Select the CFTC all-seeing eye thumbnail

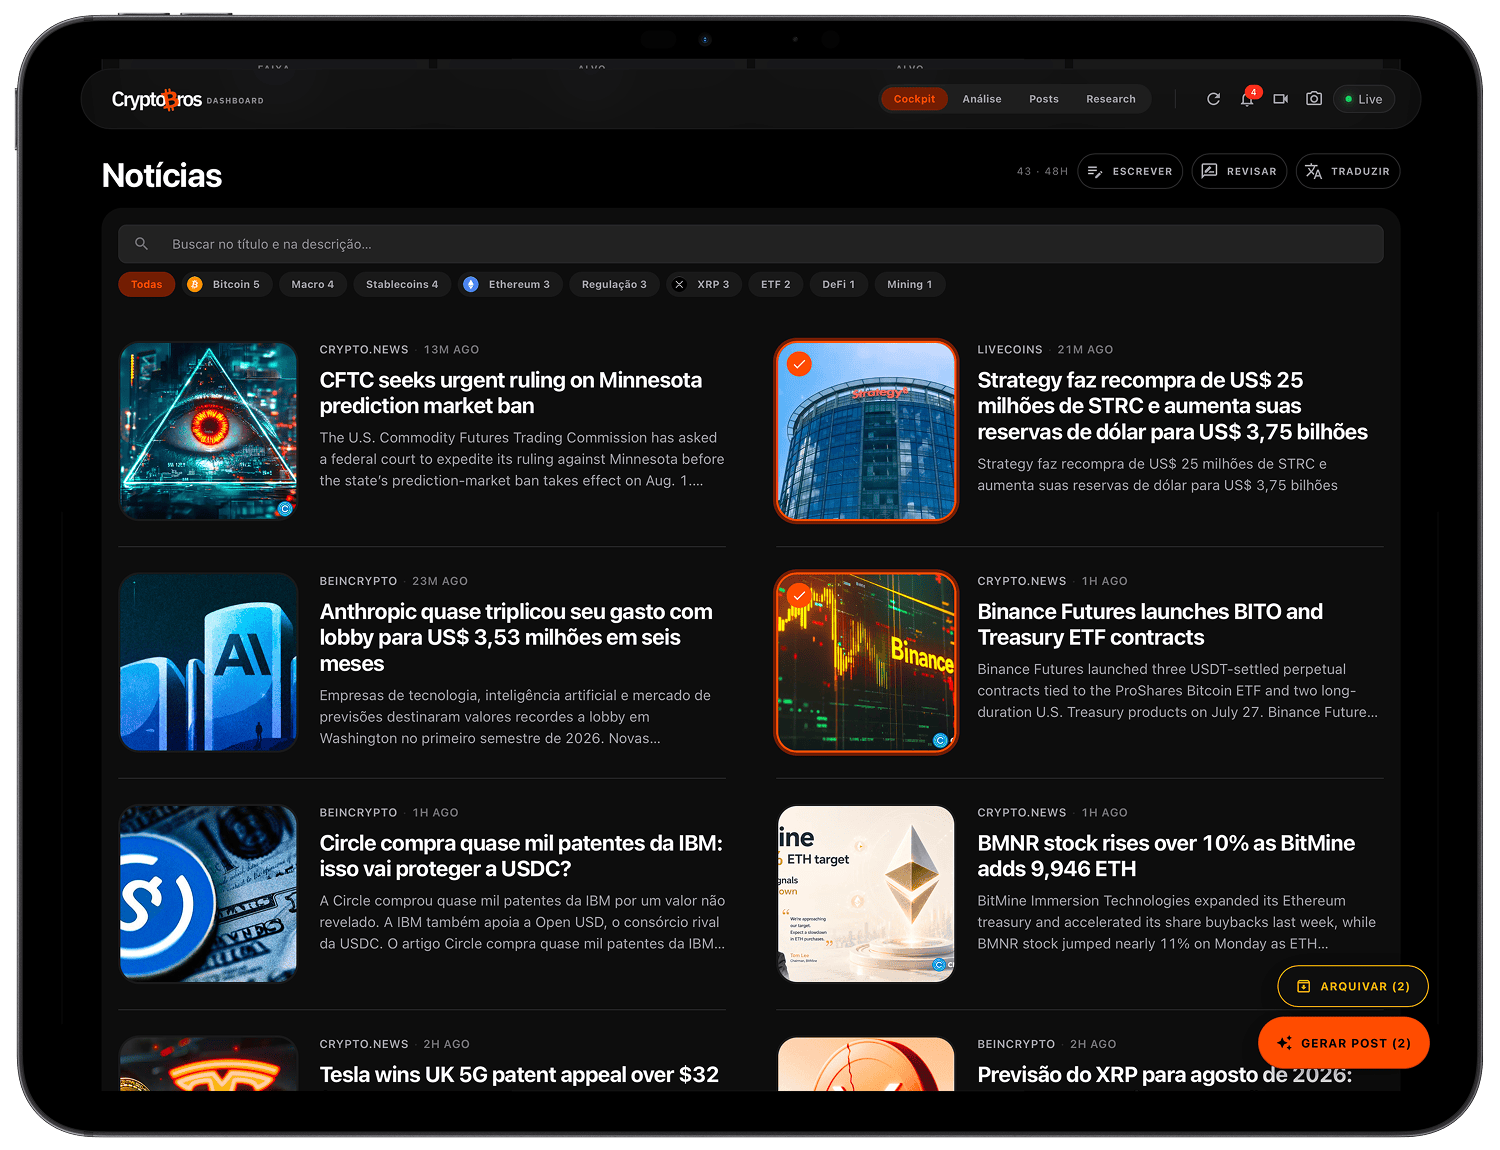click(x=209, y=431)
